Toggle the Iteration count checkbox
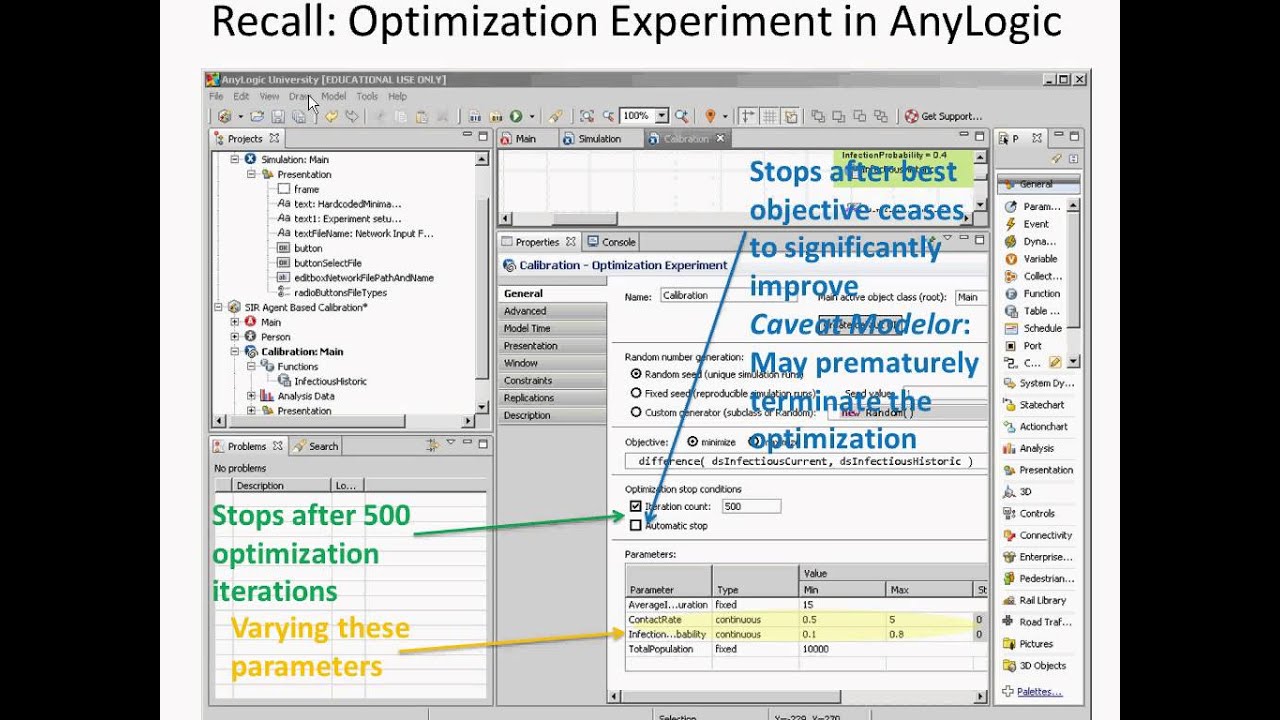The height and width of the screenshot is (720, 1280). [x=636, y=507]
